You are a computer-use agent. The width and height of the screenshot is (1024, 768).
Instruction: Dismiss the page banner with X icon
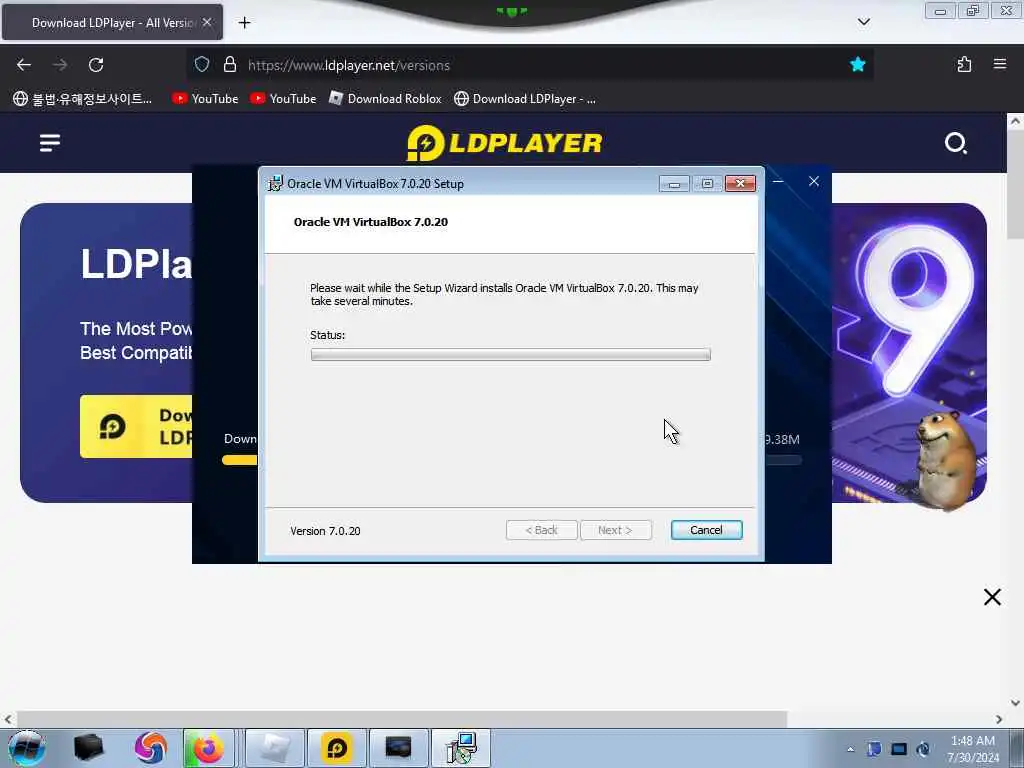tap(992, 597)
